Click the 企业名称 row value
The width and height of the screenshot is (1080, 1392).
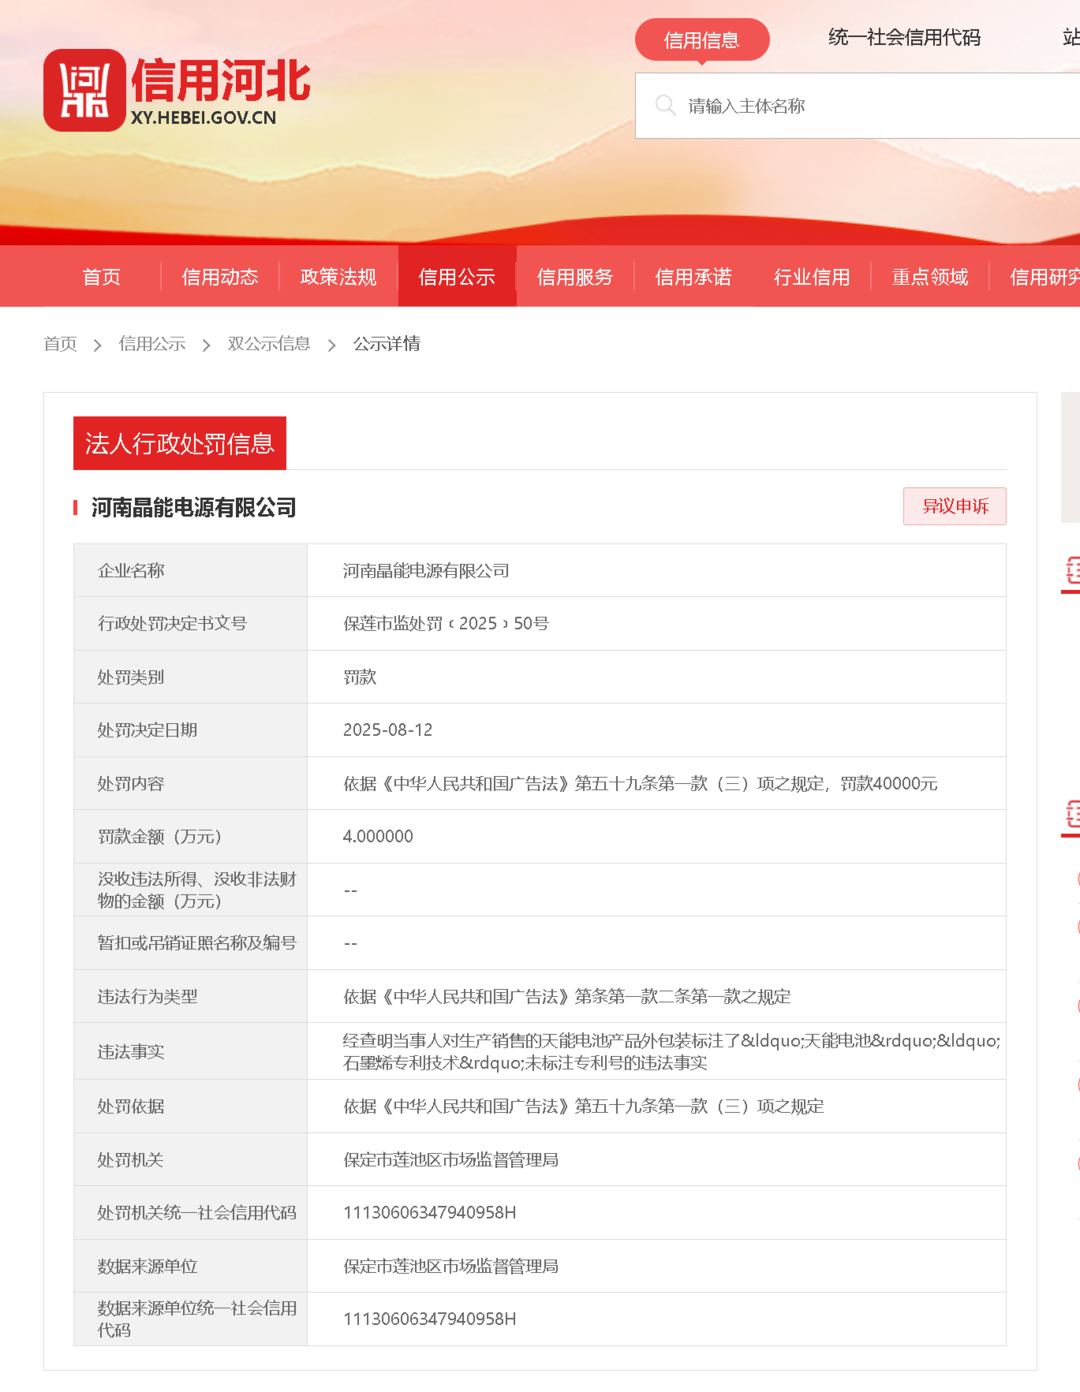[x=426, y=571]
